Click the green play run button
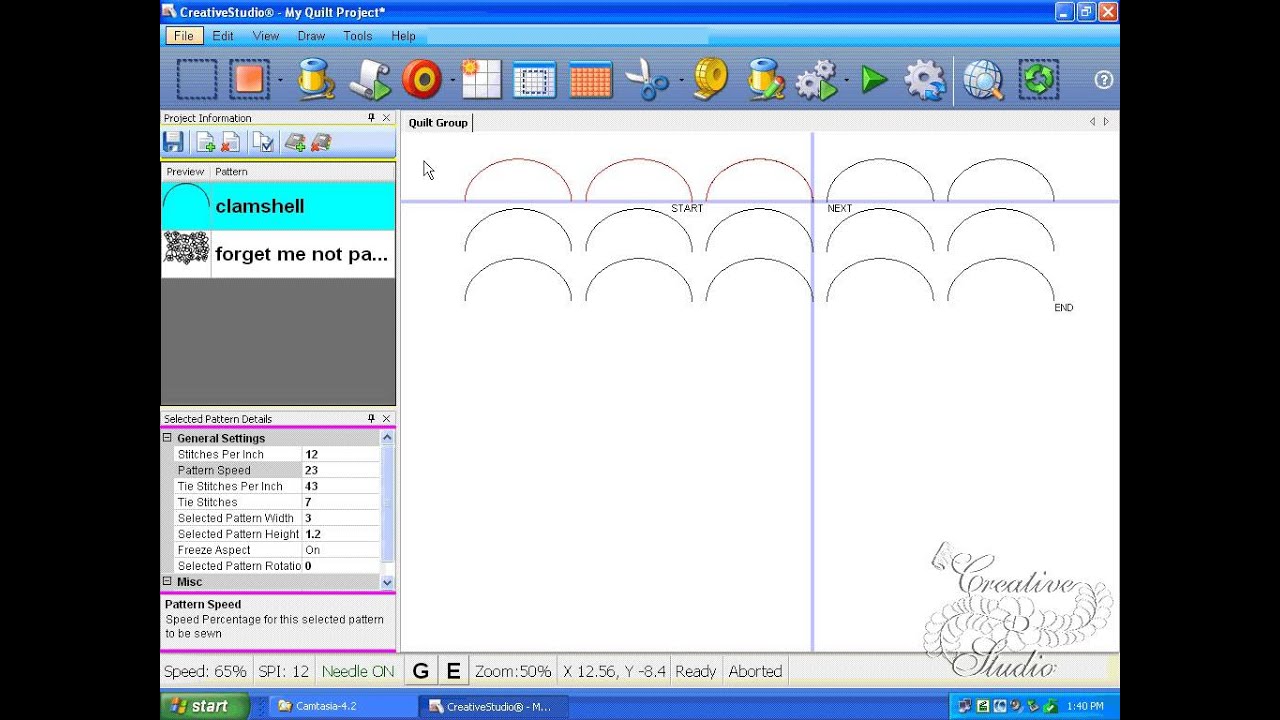 click(x=874, y=80)
